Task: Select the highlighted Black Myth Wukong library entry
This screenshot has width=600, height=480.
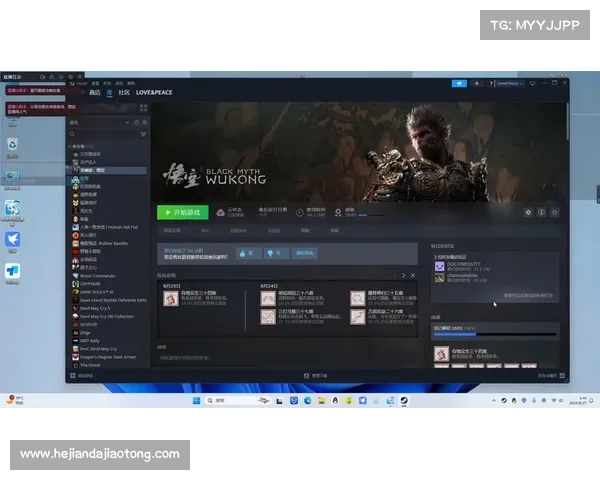Action: point(108,170)
